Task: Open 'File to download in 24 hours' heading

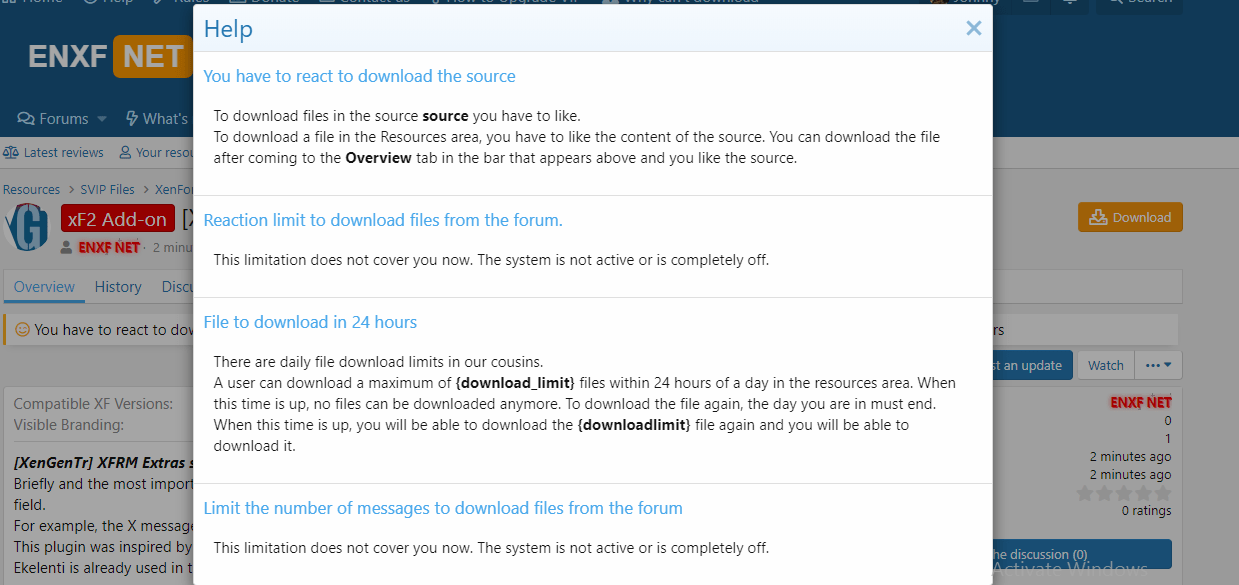Action: pos(310,322)
